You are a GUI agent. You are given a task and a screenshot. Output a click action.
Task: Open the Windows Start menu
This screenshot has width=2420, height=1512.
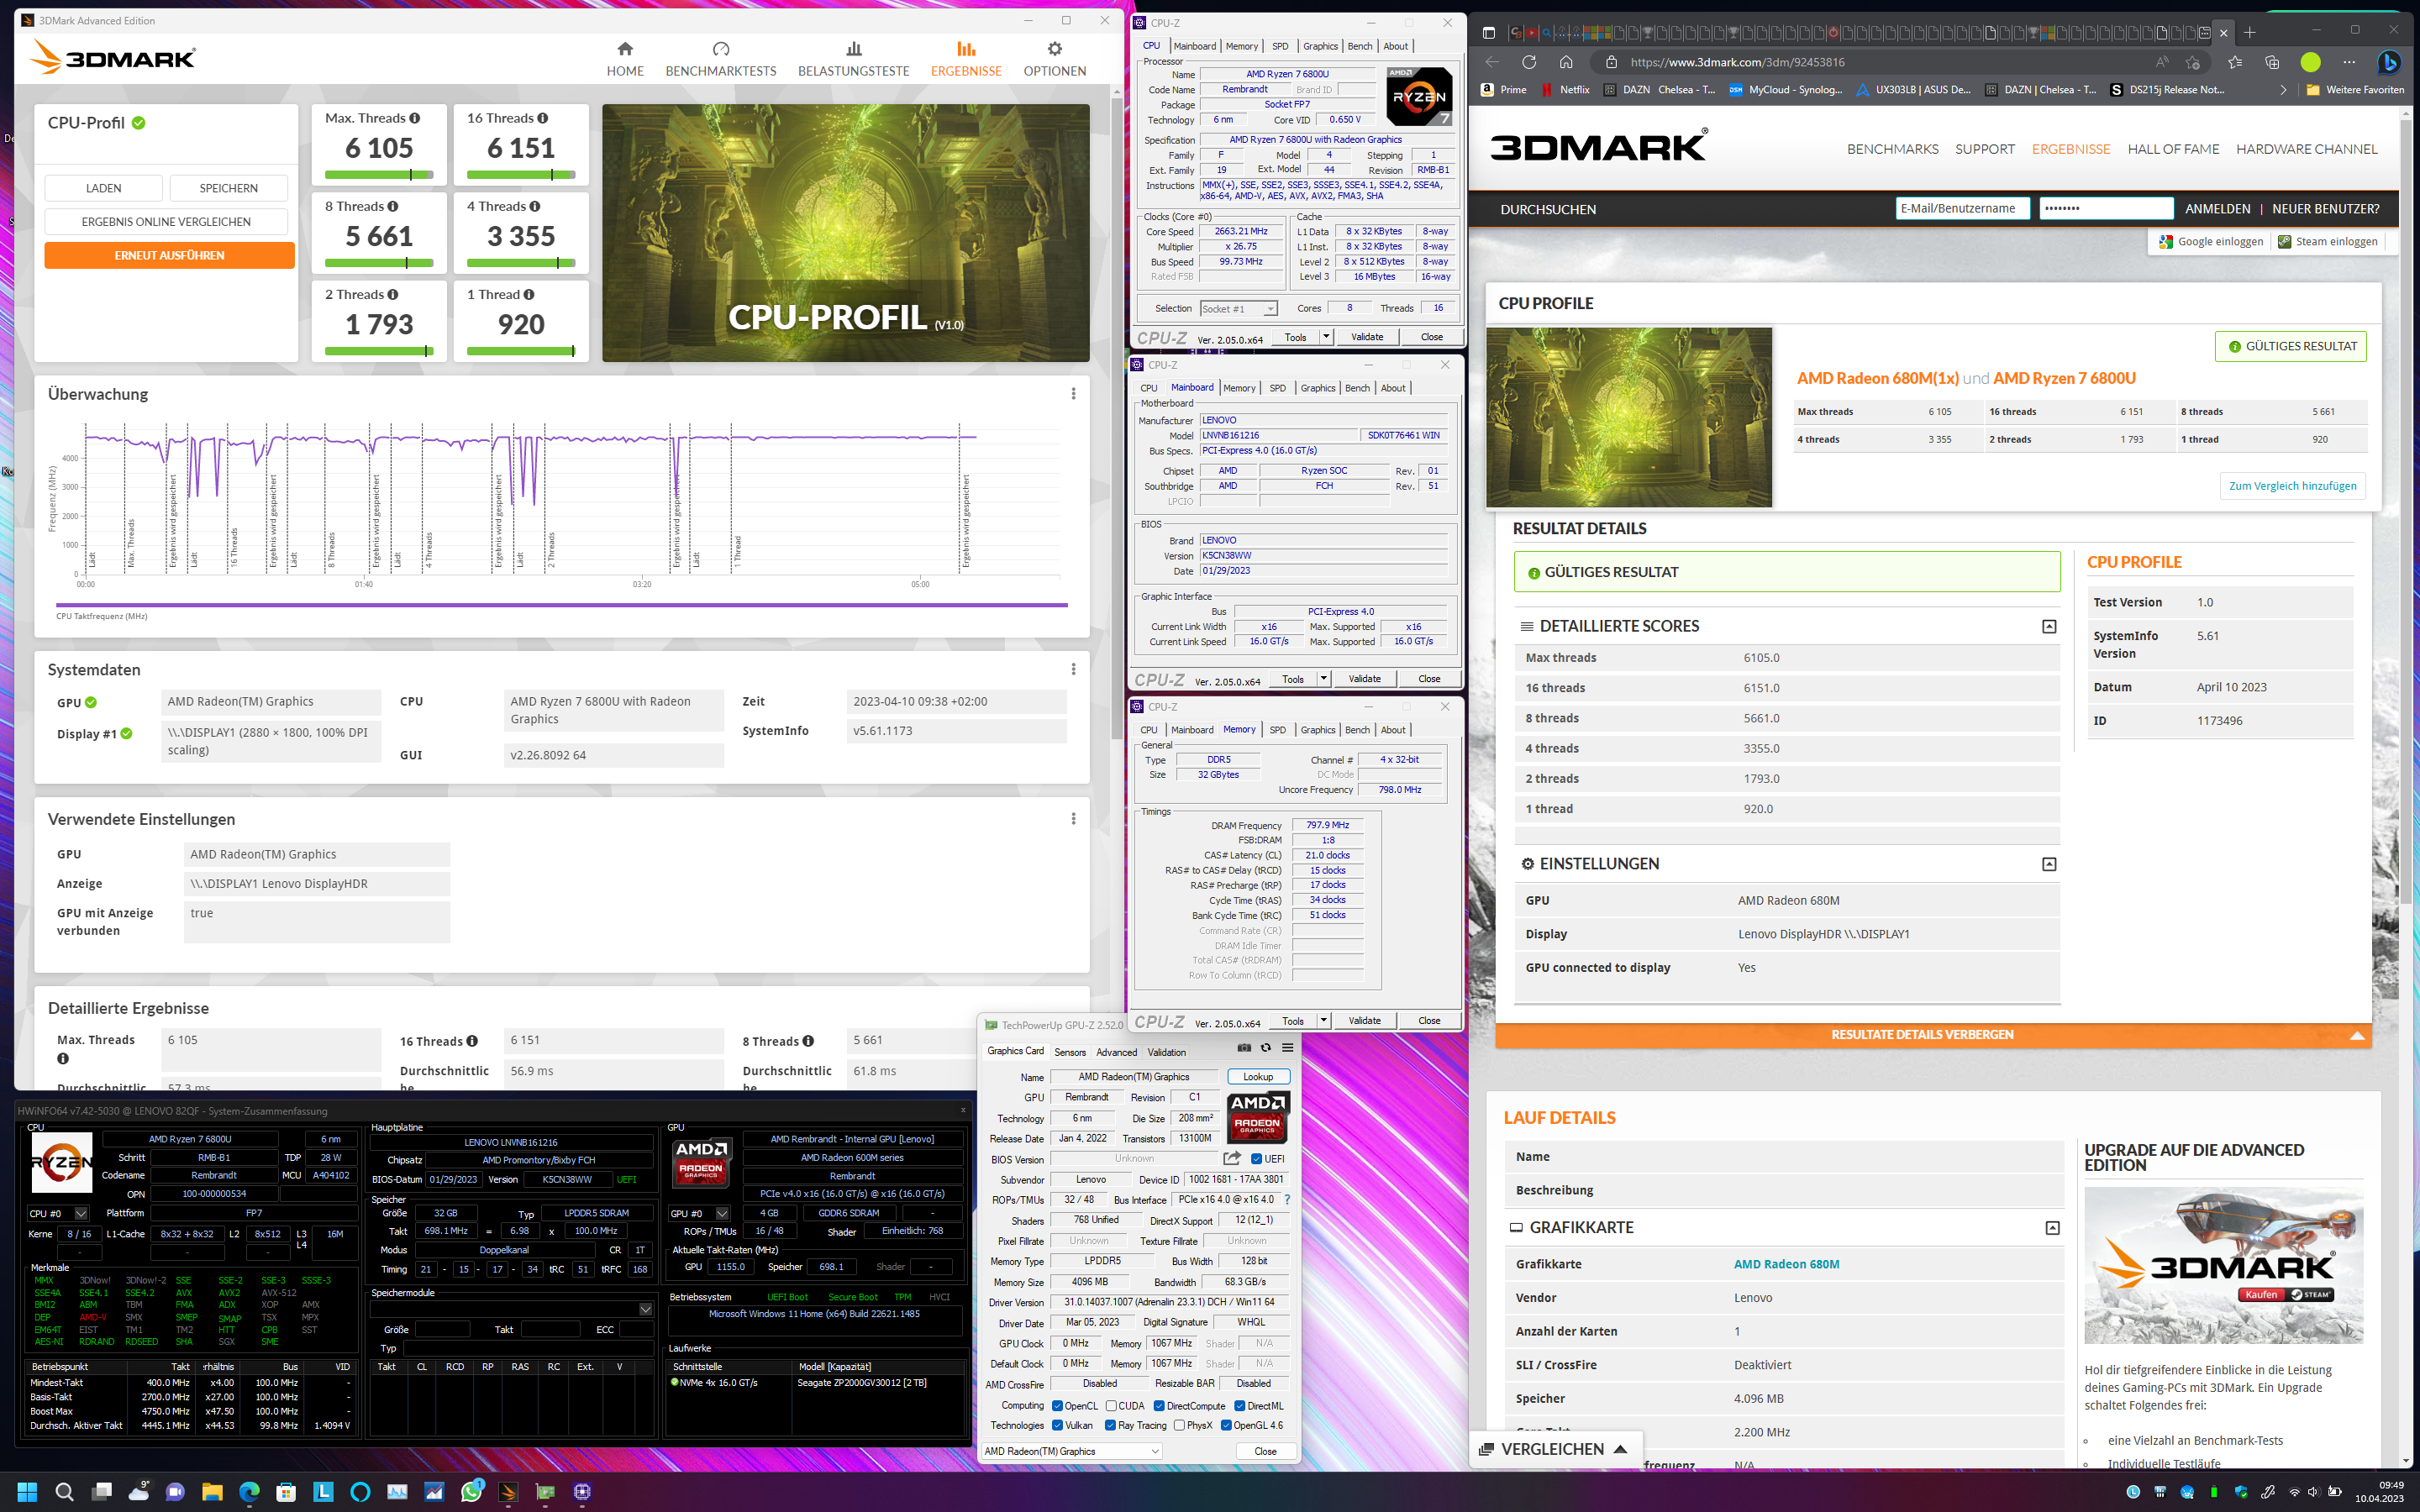coord(27,1491)
